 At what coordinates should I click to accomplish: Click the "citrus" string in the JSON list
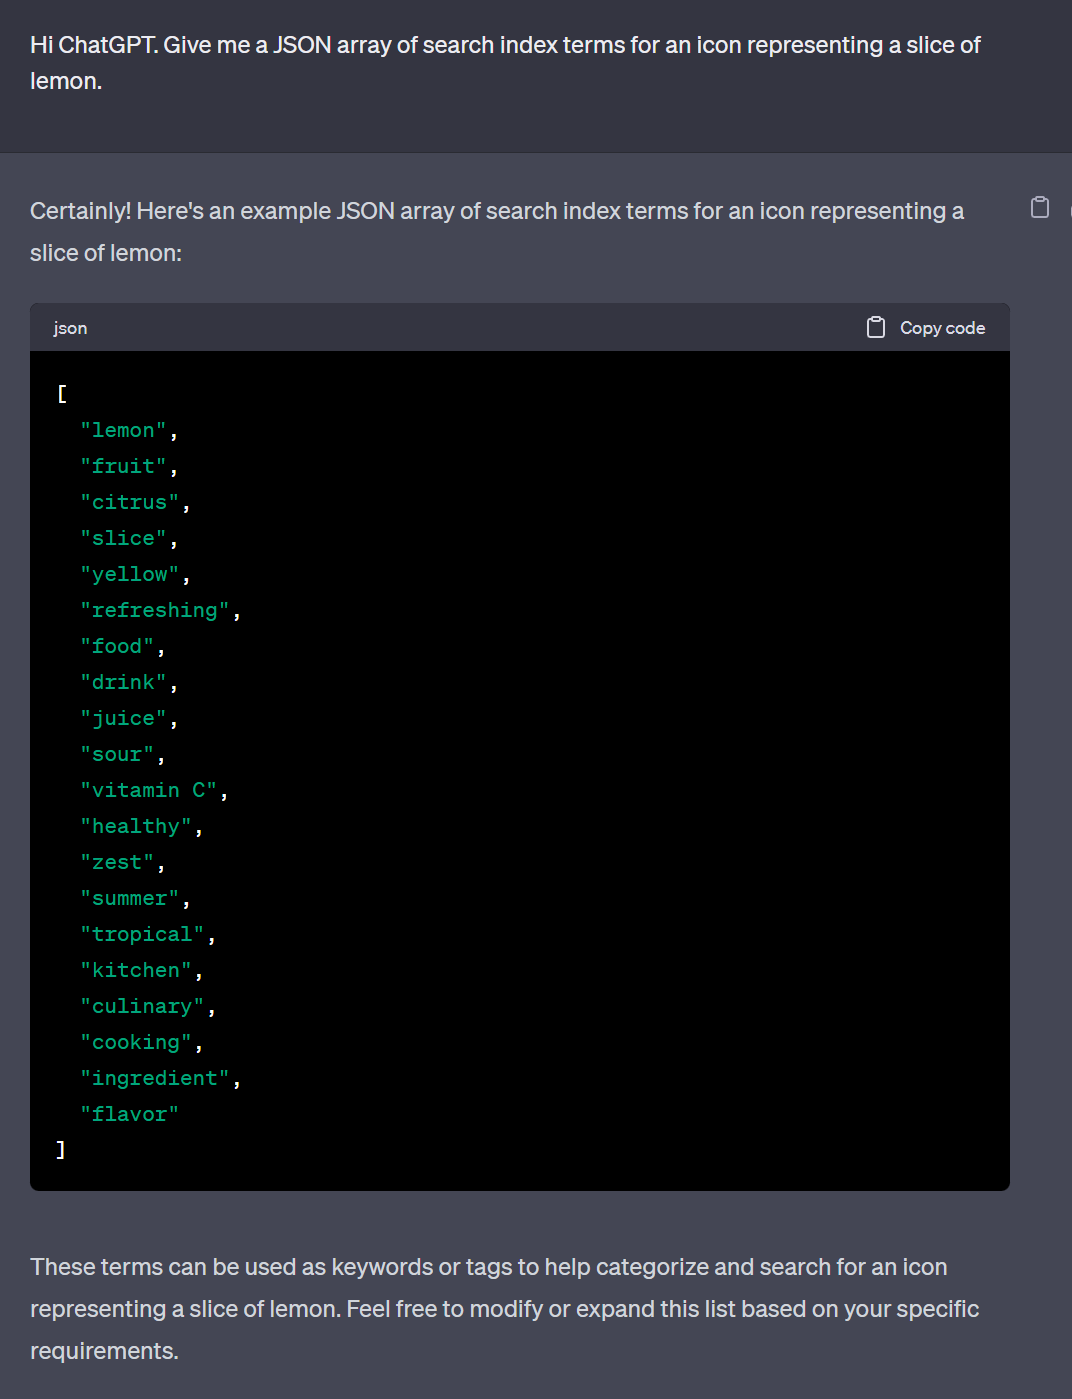click(130, 501)
